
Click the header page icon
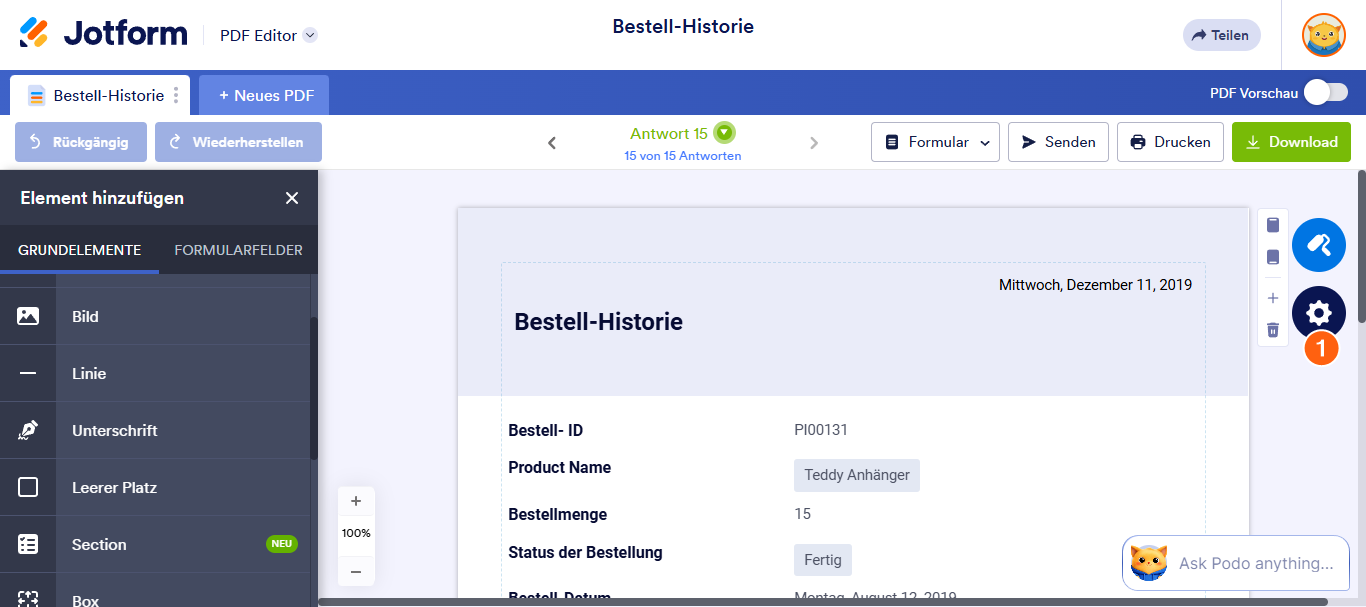[1273, 225]
